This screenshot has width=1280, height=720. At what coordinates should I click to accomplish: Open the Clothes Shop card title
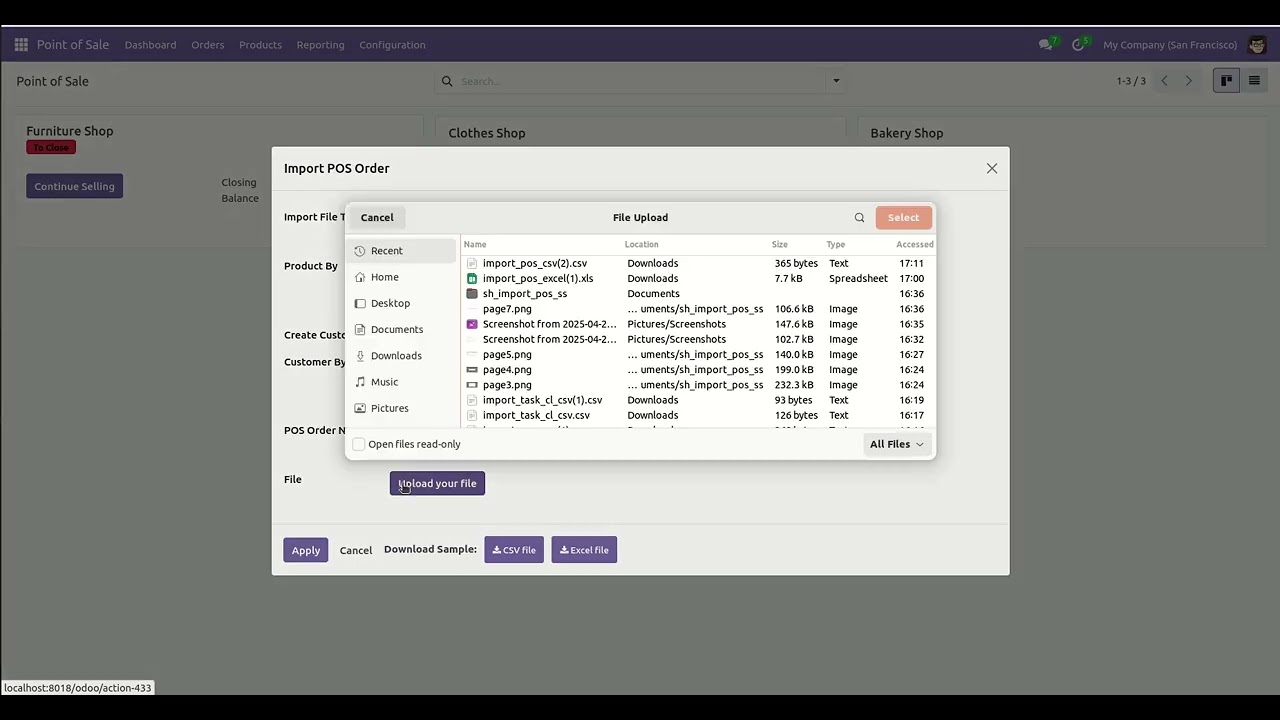coord(487,133)
